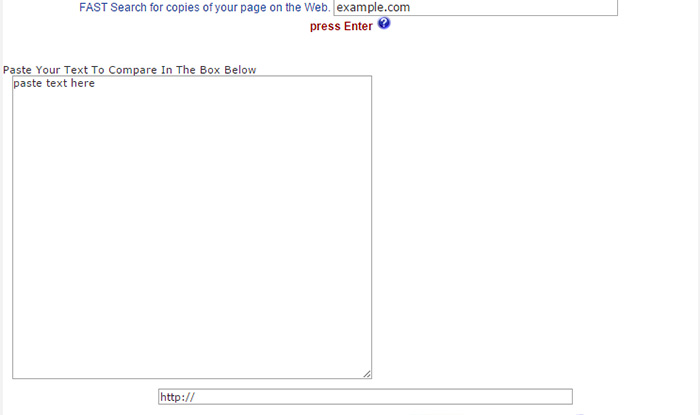Image resolution: width=700 pixels, height=415 pixels.
Task: Click the words 'your page' in search label
Action: point(240,8)
